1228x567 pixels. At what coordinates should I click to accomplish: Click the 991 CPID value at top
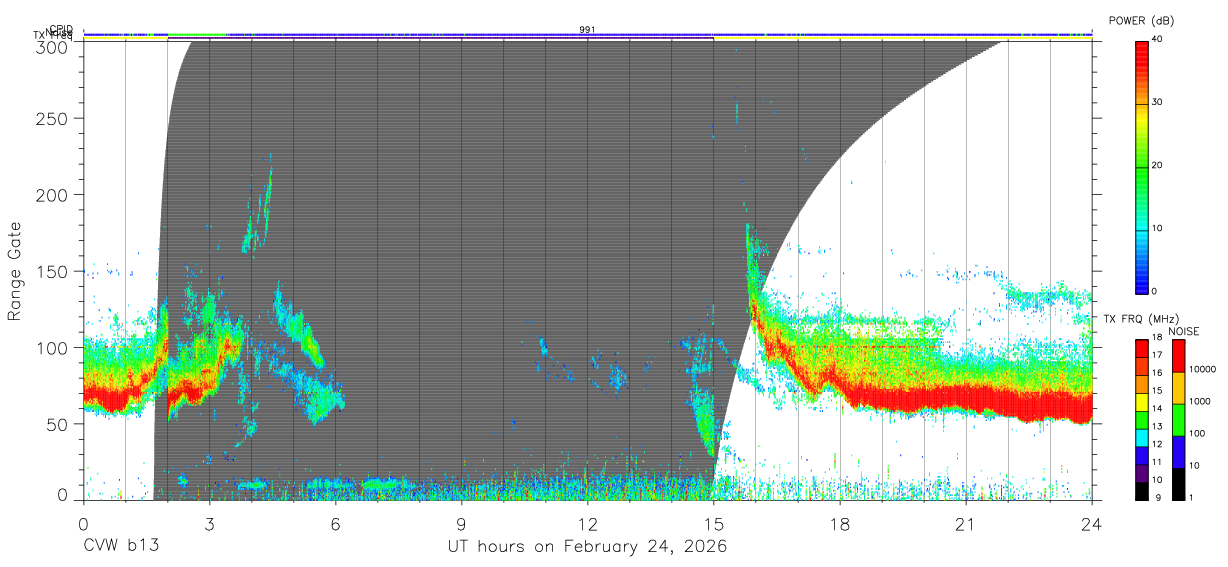[x=587, y=30]
